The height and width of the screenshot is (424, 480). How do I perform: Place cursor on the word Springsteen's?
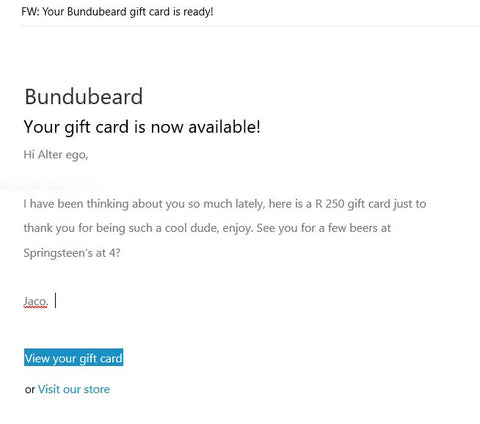58,253
